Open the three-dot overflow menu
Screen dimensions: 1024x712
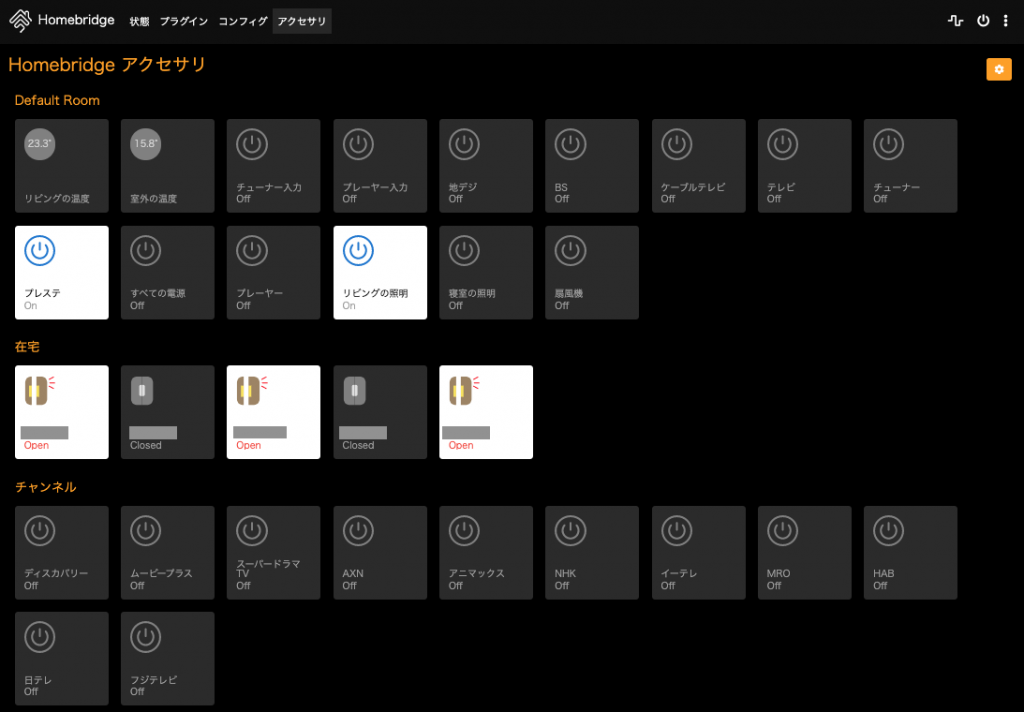click(x=1006, y=20)
